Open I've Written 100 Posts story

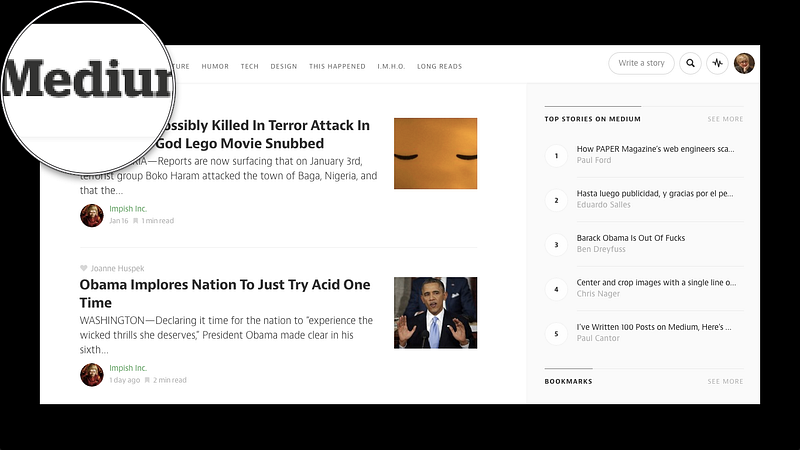coord(654,327)
